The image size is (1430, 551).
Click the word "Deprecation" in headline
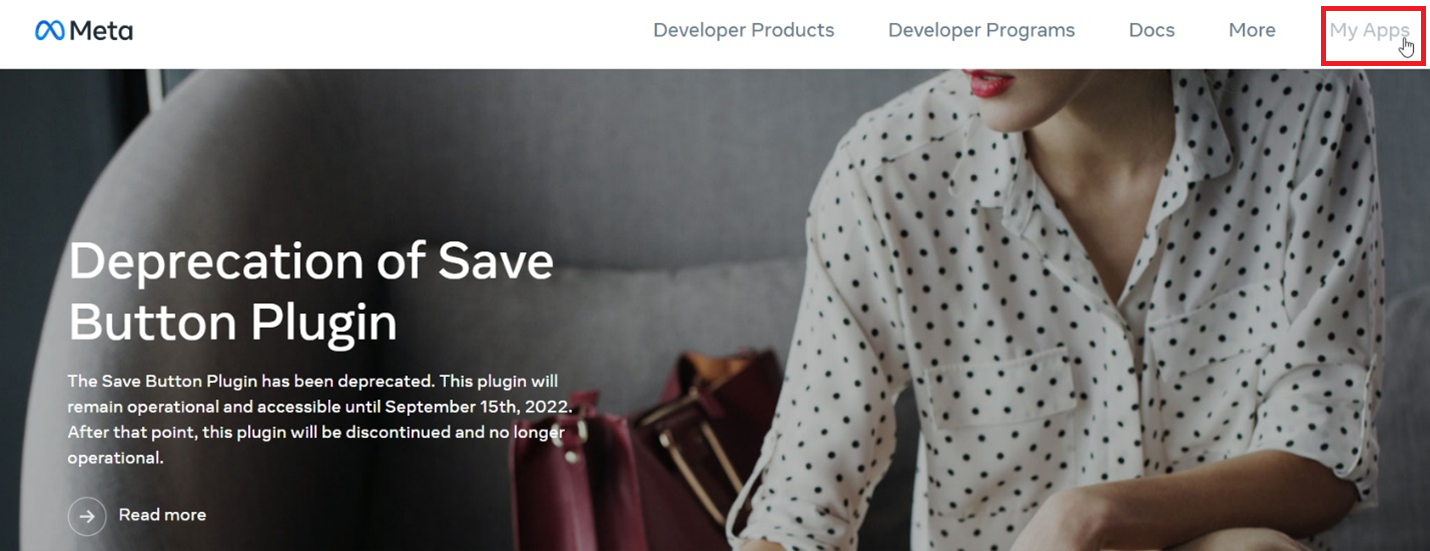pyautogui.click(x=216, y=262)
